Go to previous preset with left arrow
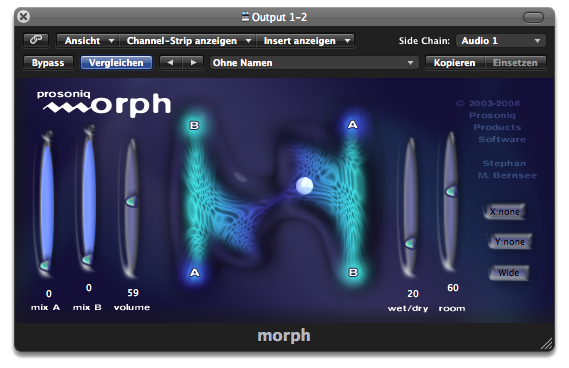This screenshot has width=569, height=368. [x=170, y=63]
